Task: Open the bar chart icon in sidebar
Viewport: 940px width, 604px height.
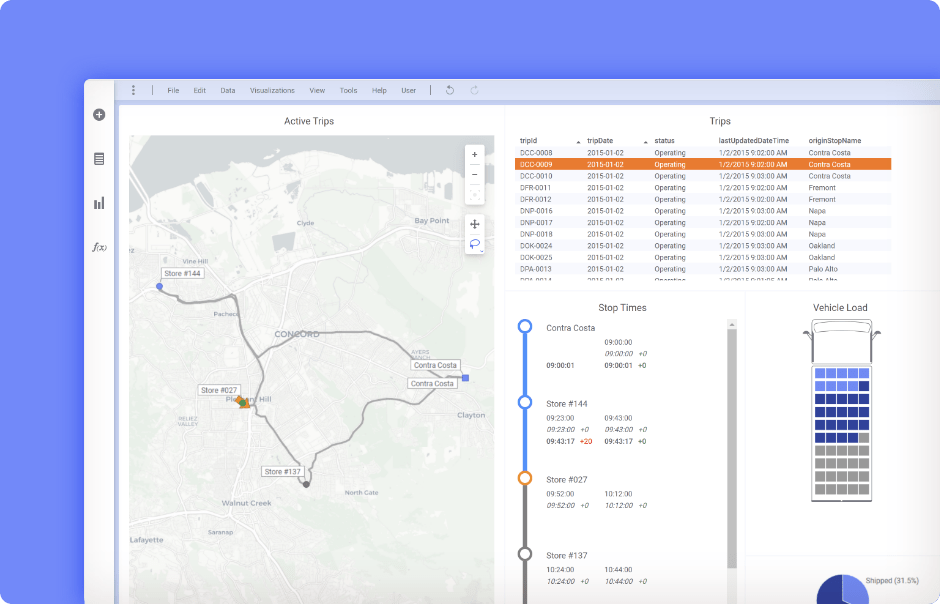Action: coord(99,203)
